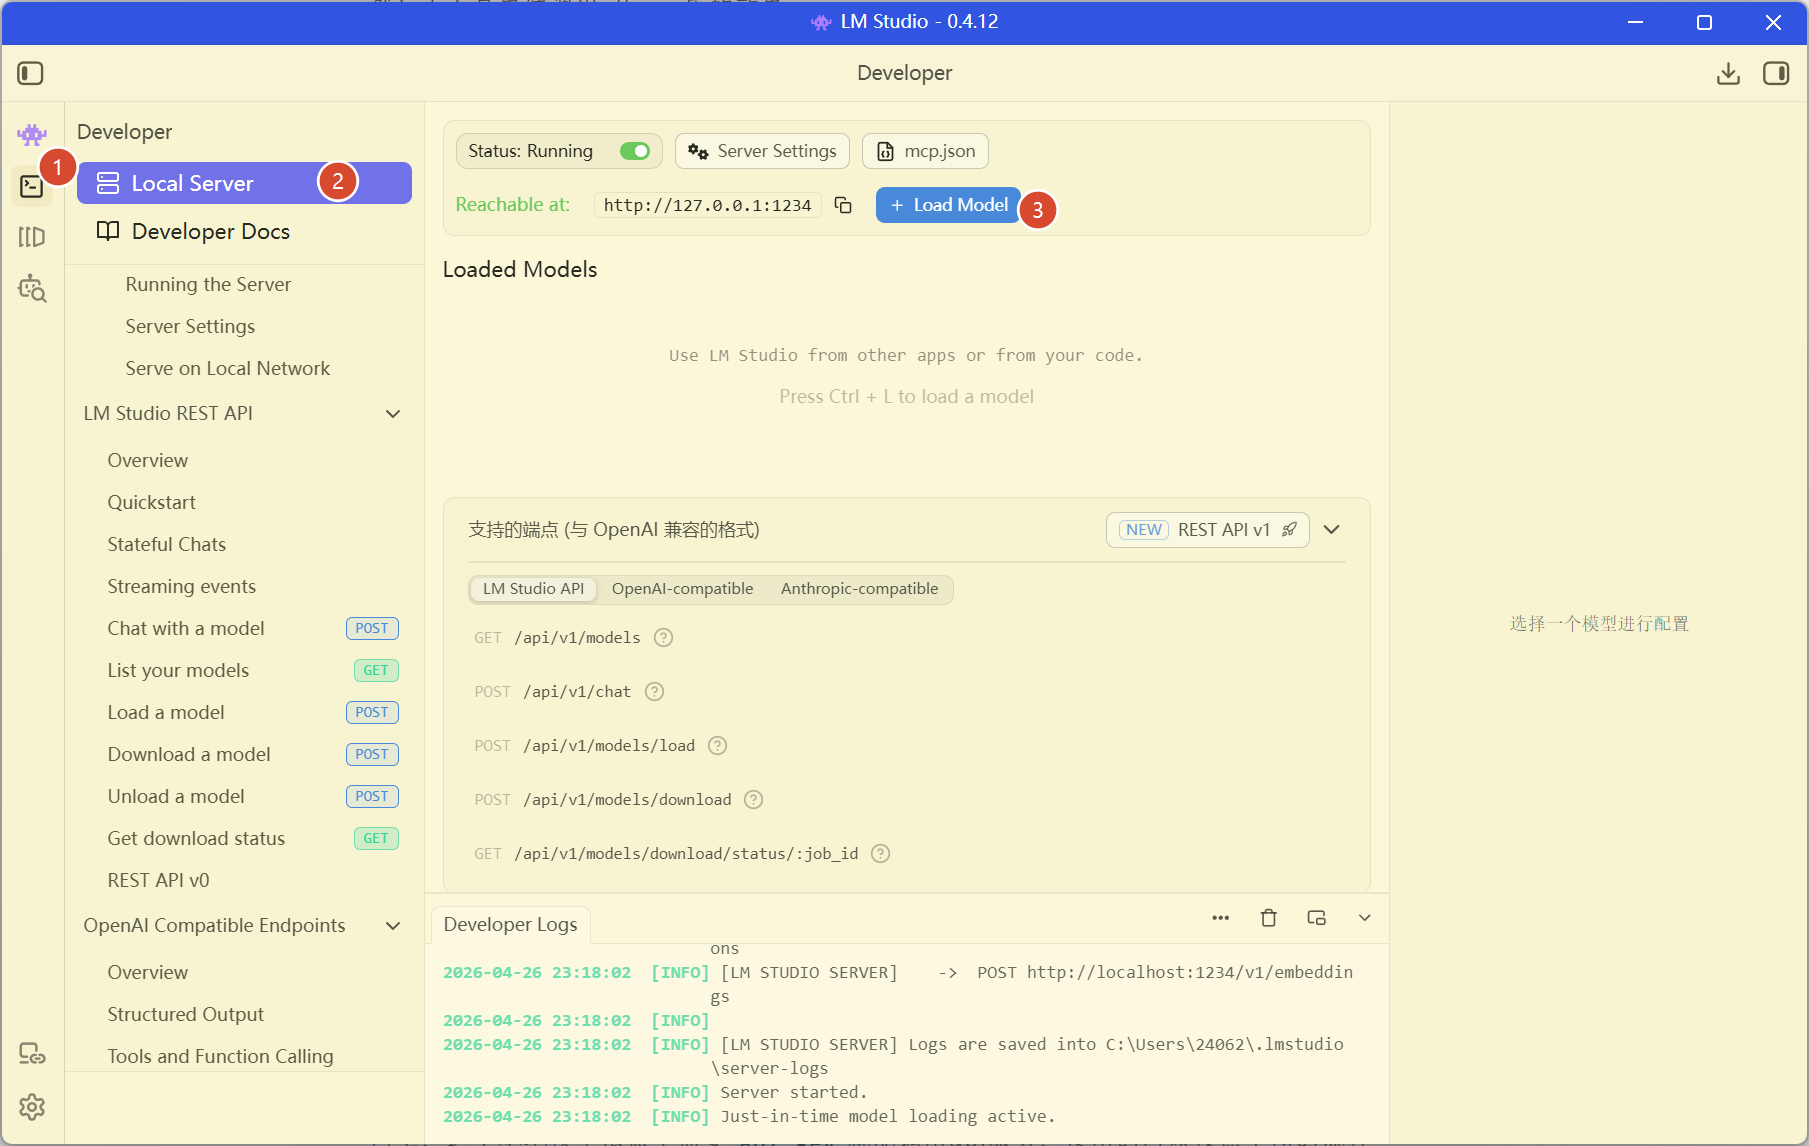The height and width of the screenshot is (1146, 1809).
Task: Collapse the LM Studio REST API section
Action: [393, 414]
